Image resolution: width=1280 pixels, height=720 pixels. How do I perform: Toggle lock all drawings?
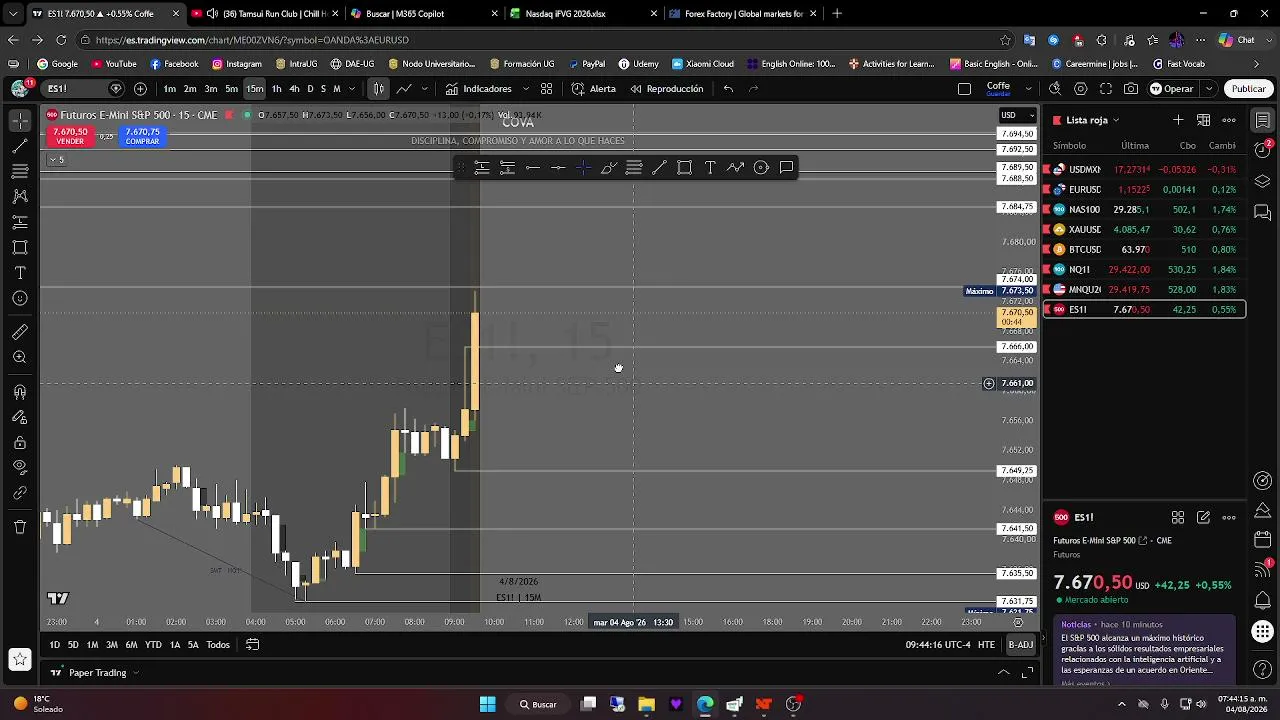tap(20, 442)
